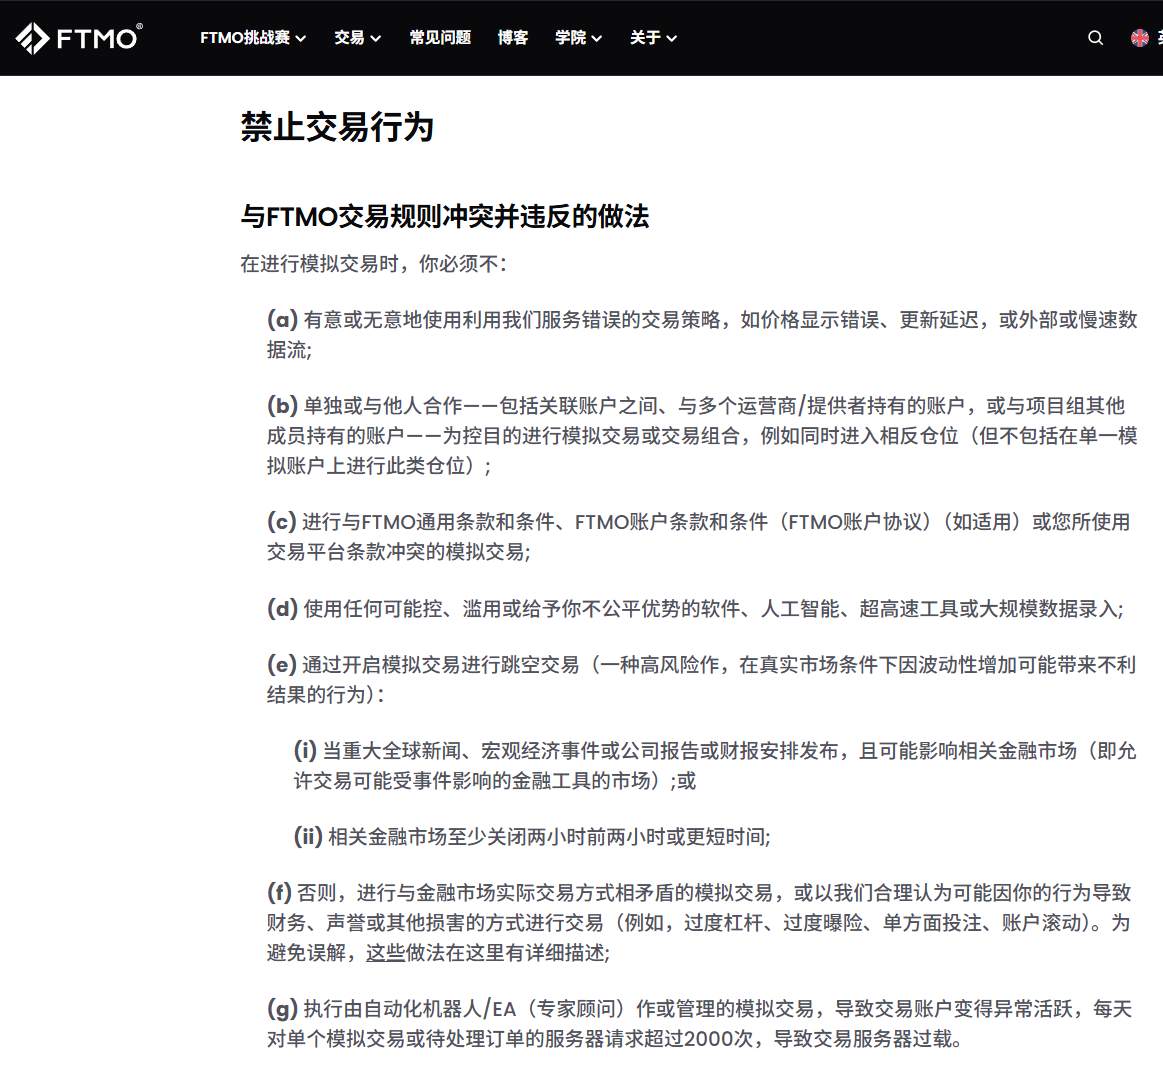Click the dropdown arrow next to 交易

pyautogui.click(x=377, y=38)
